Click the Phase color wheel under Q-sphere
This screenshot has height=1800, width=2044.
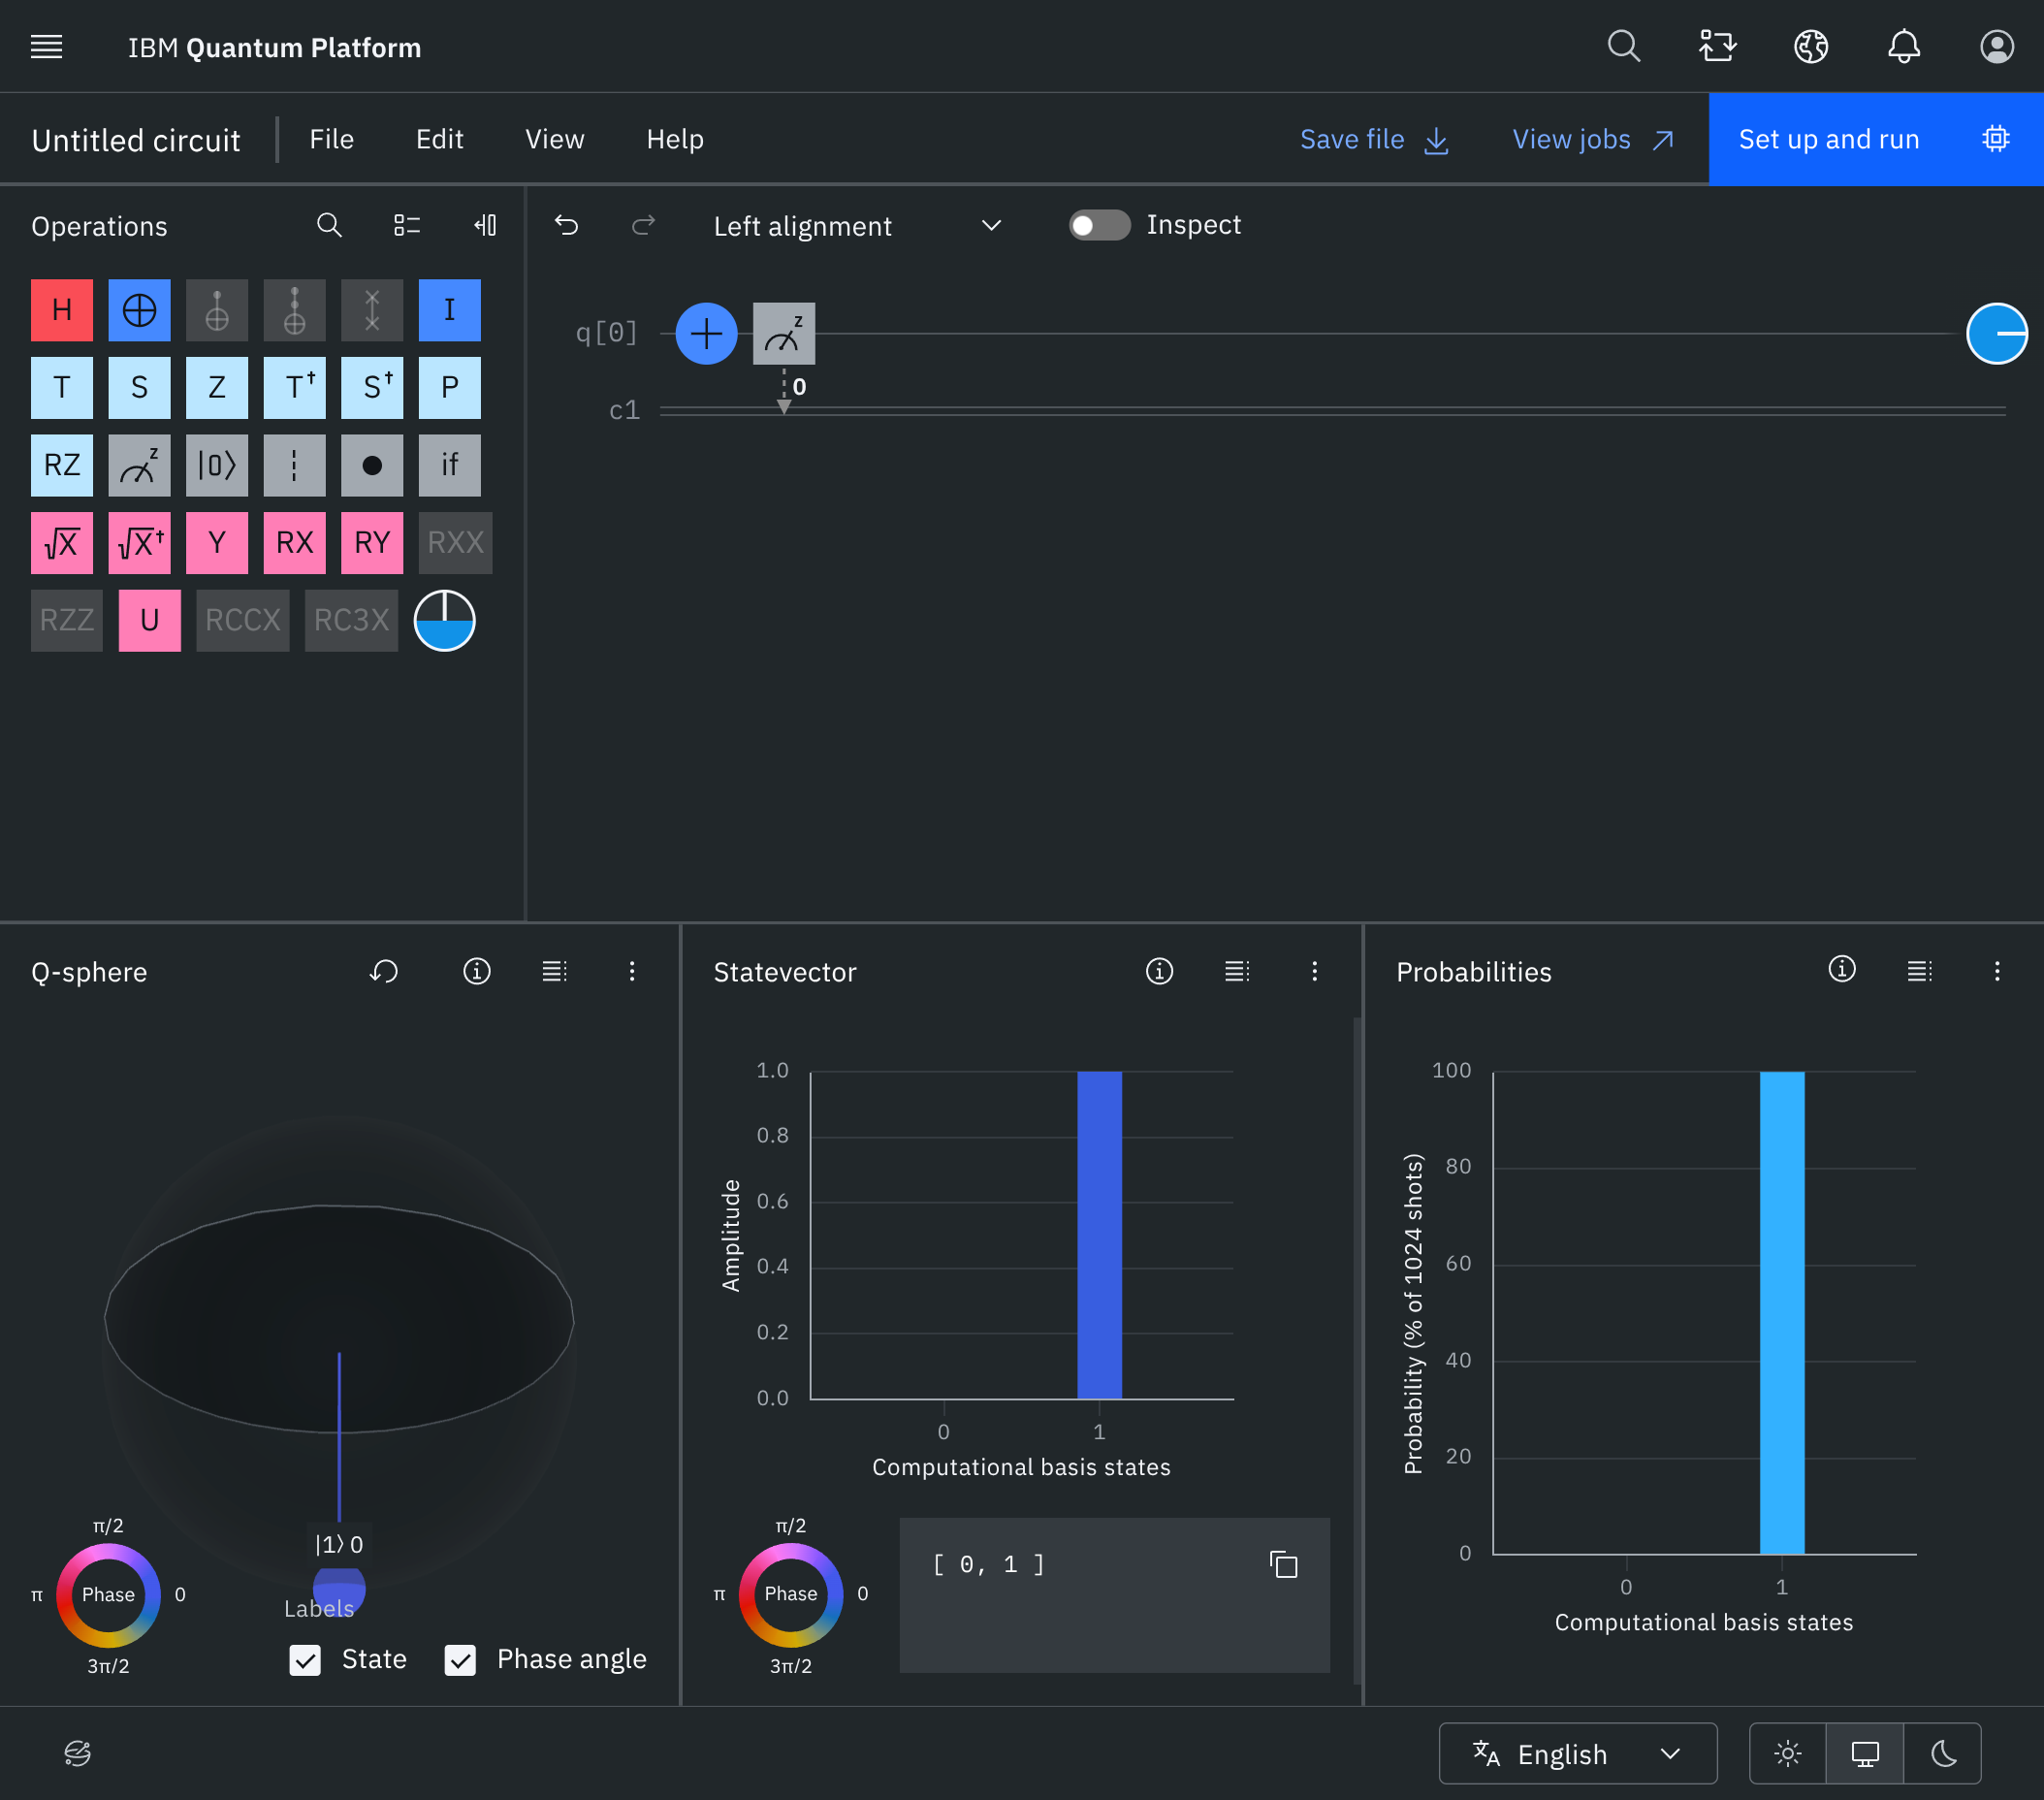108,1594
